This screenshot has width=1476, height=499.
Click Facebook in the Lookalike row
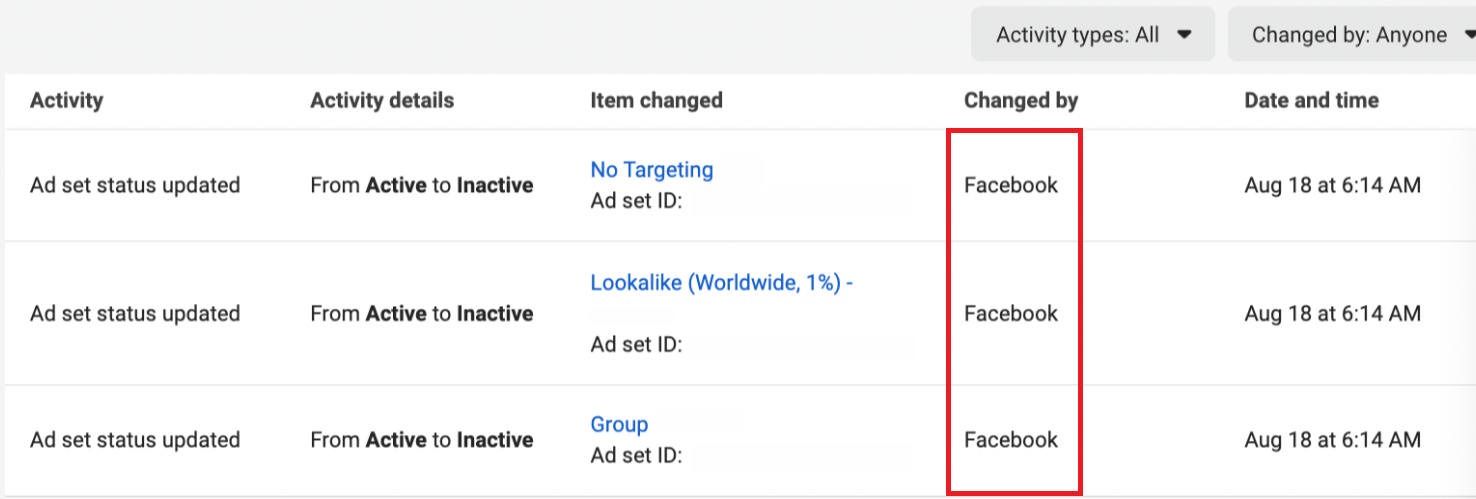point(1011,313)
